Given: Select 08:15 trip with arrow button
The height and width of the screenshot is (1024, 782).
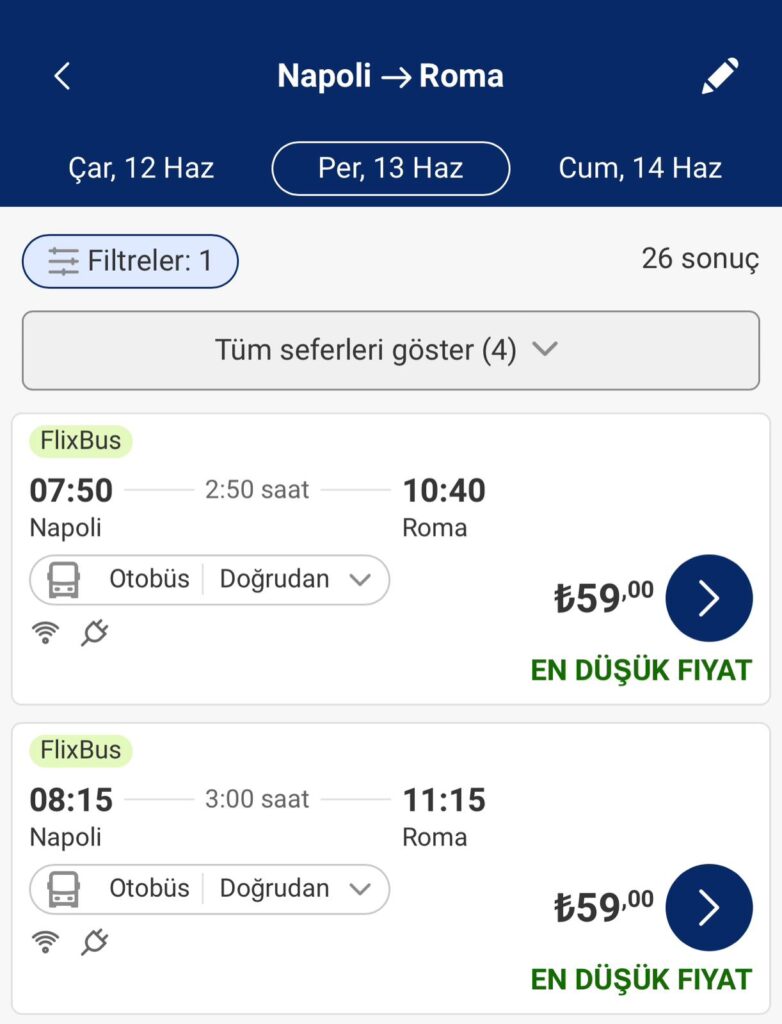Looking at the screenshot, I should (709, 908).
